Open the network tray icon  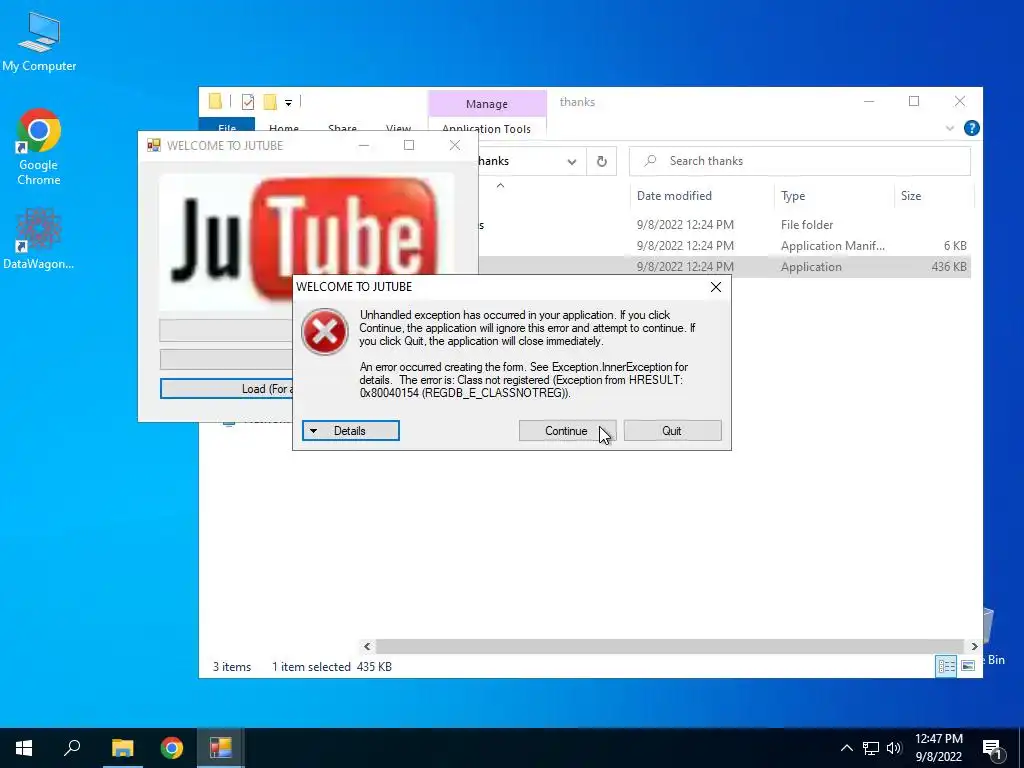coord(871,748)
